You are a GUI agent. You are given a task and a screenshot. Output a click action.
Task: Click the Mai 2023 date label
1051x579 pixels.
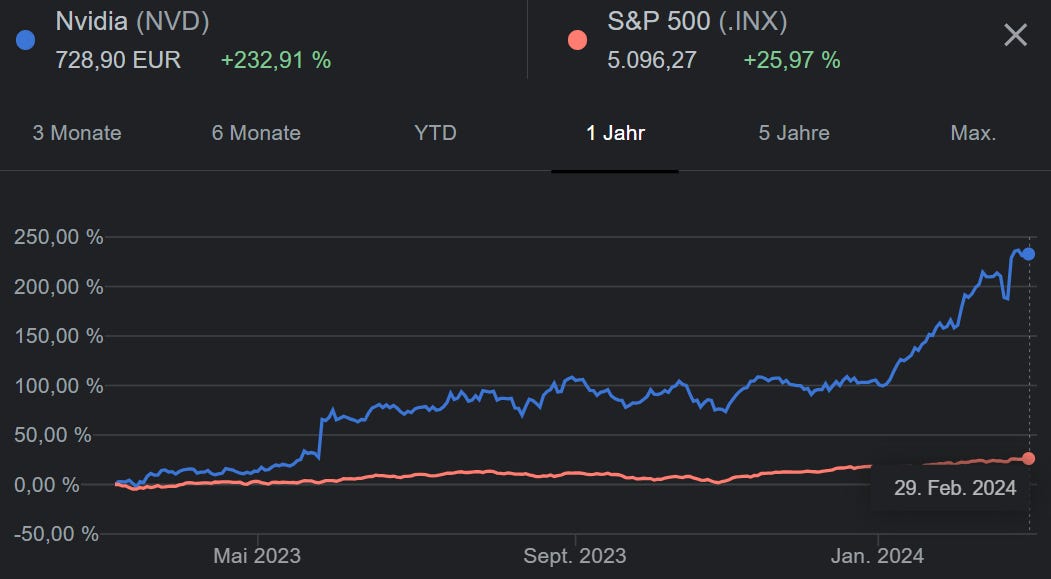click(x=257, y=556)
